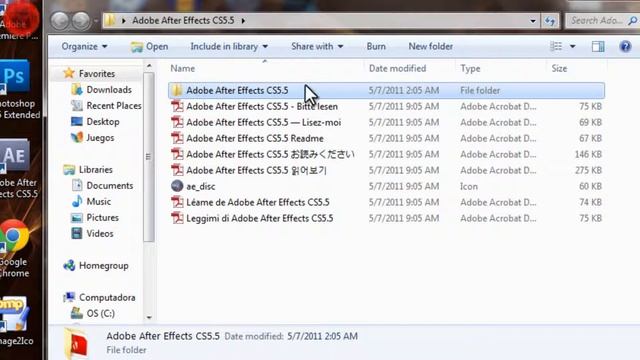Select the CS5.5 Readme PDF icon

pyautogui.click(x=177, y=138)
